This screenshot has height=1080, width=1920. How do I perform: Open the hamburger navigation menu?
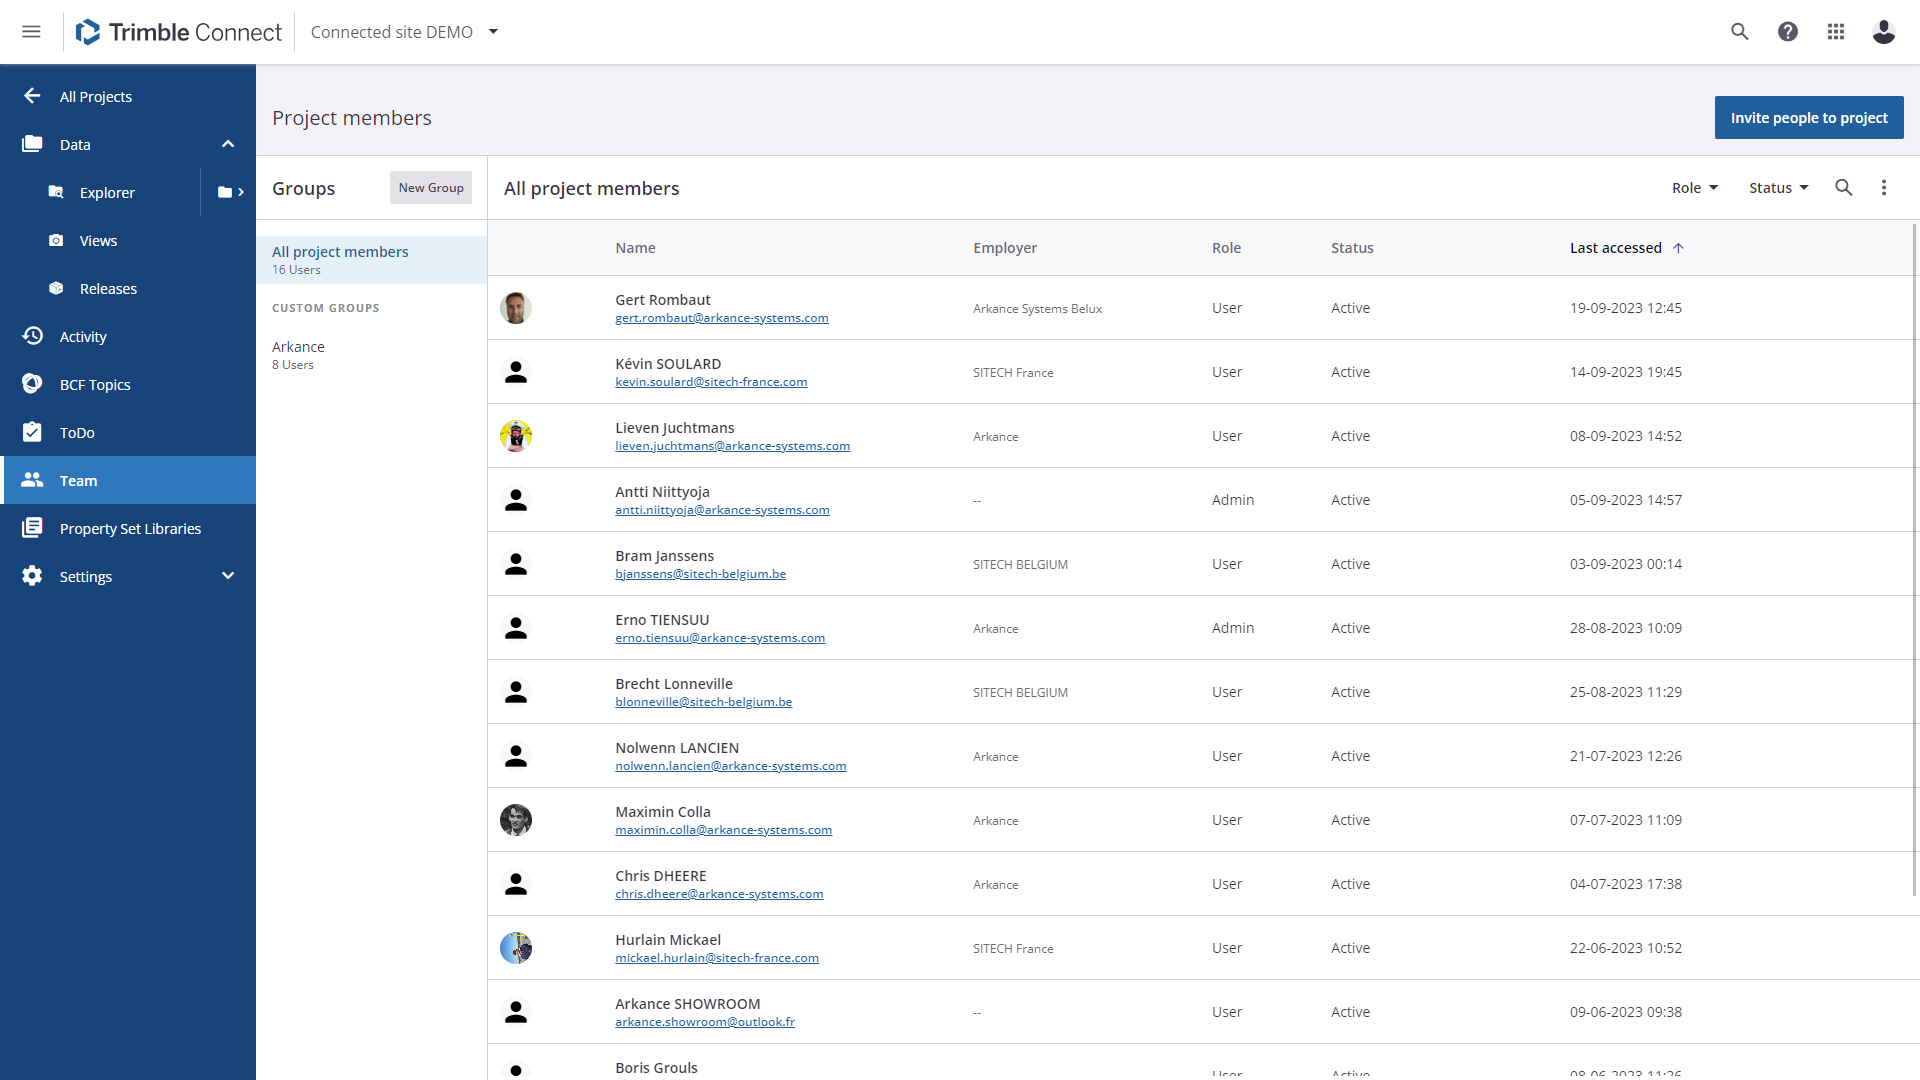[x=31, y=32]
